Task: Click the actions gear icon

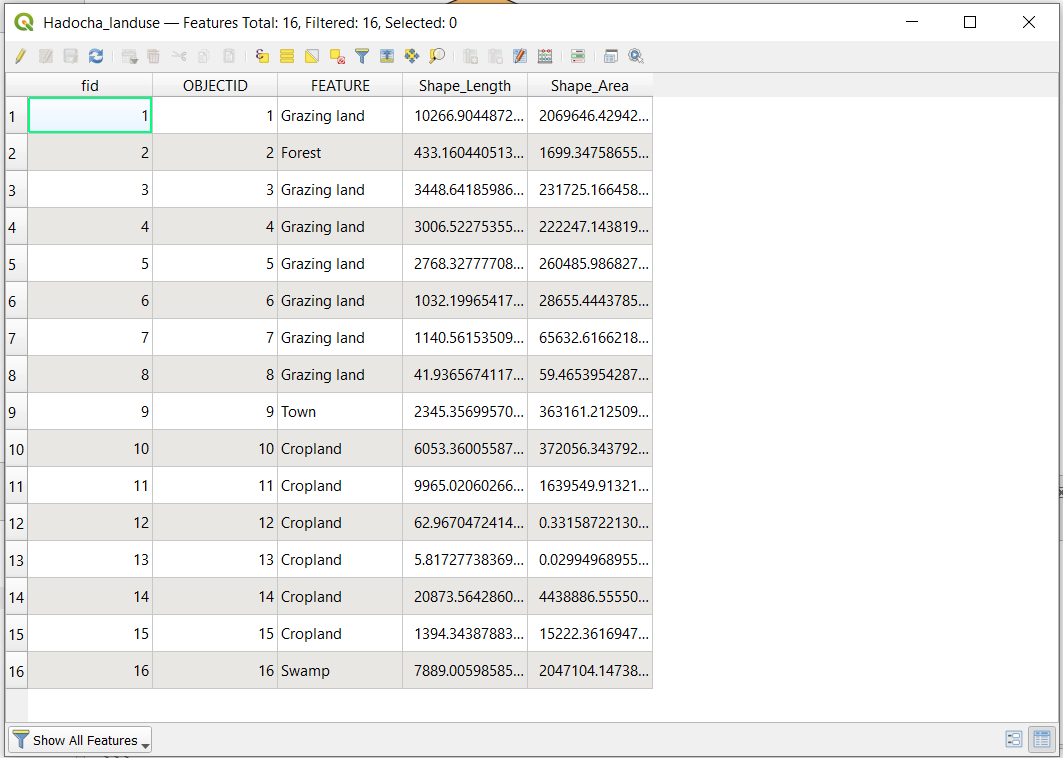Action: tap(636, 56)
